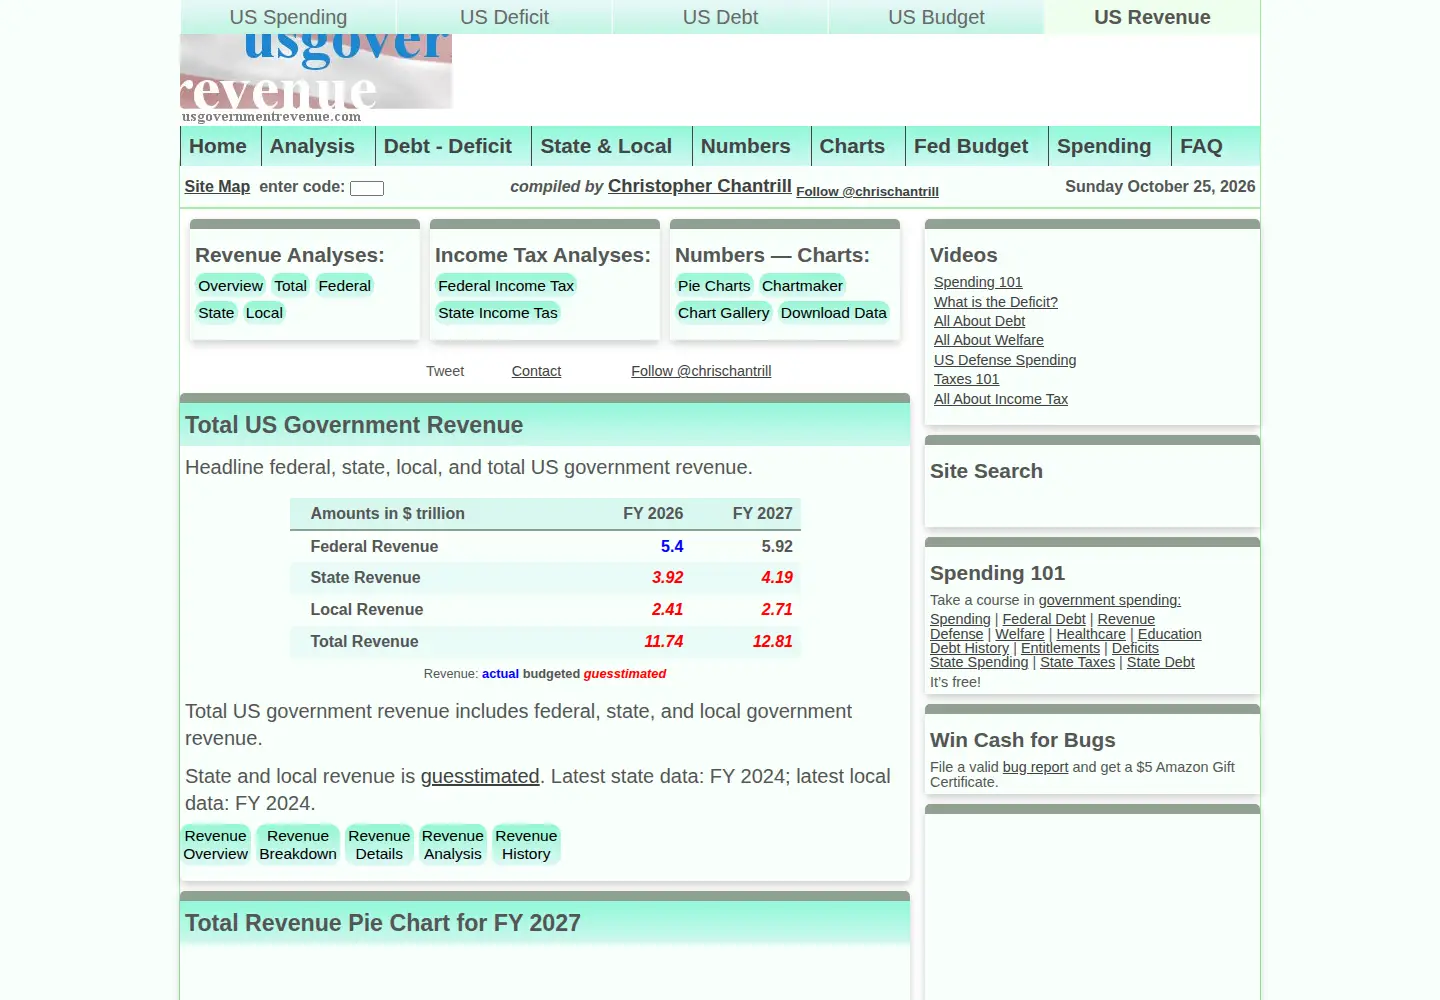Open the Pie Charts button
Viewport: 1440px width, 1000px height.
point(714,285)
